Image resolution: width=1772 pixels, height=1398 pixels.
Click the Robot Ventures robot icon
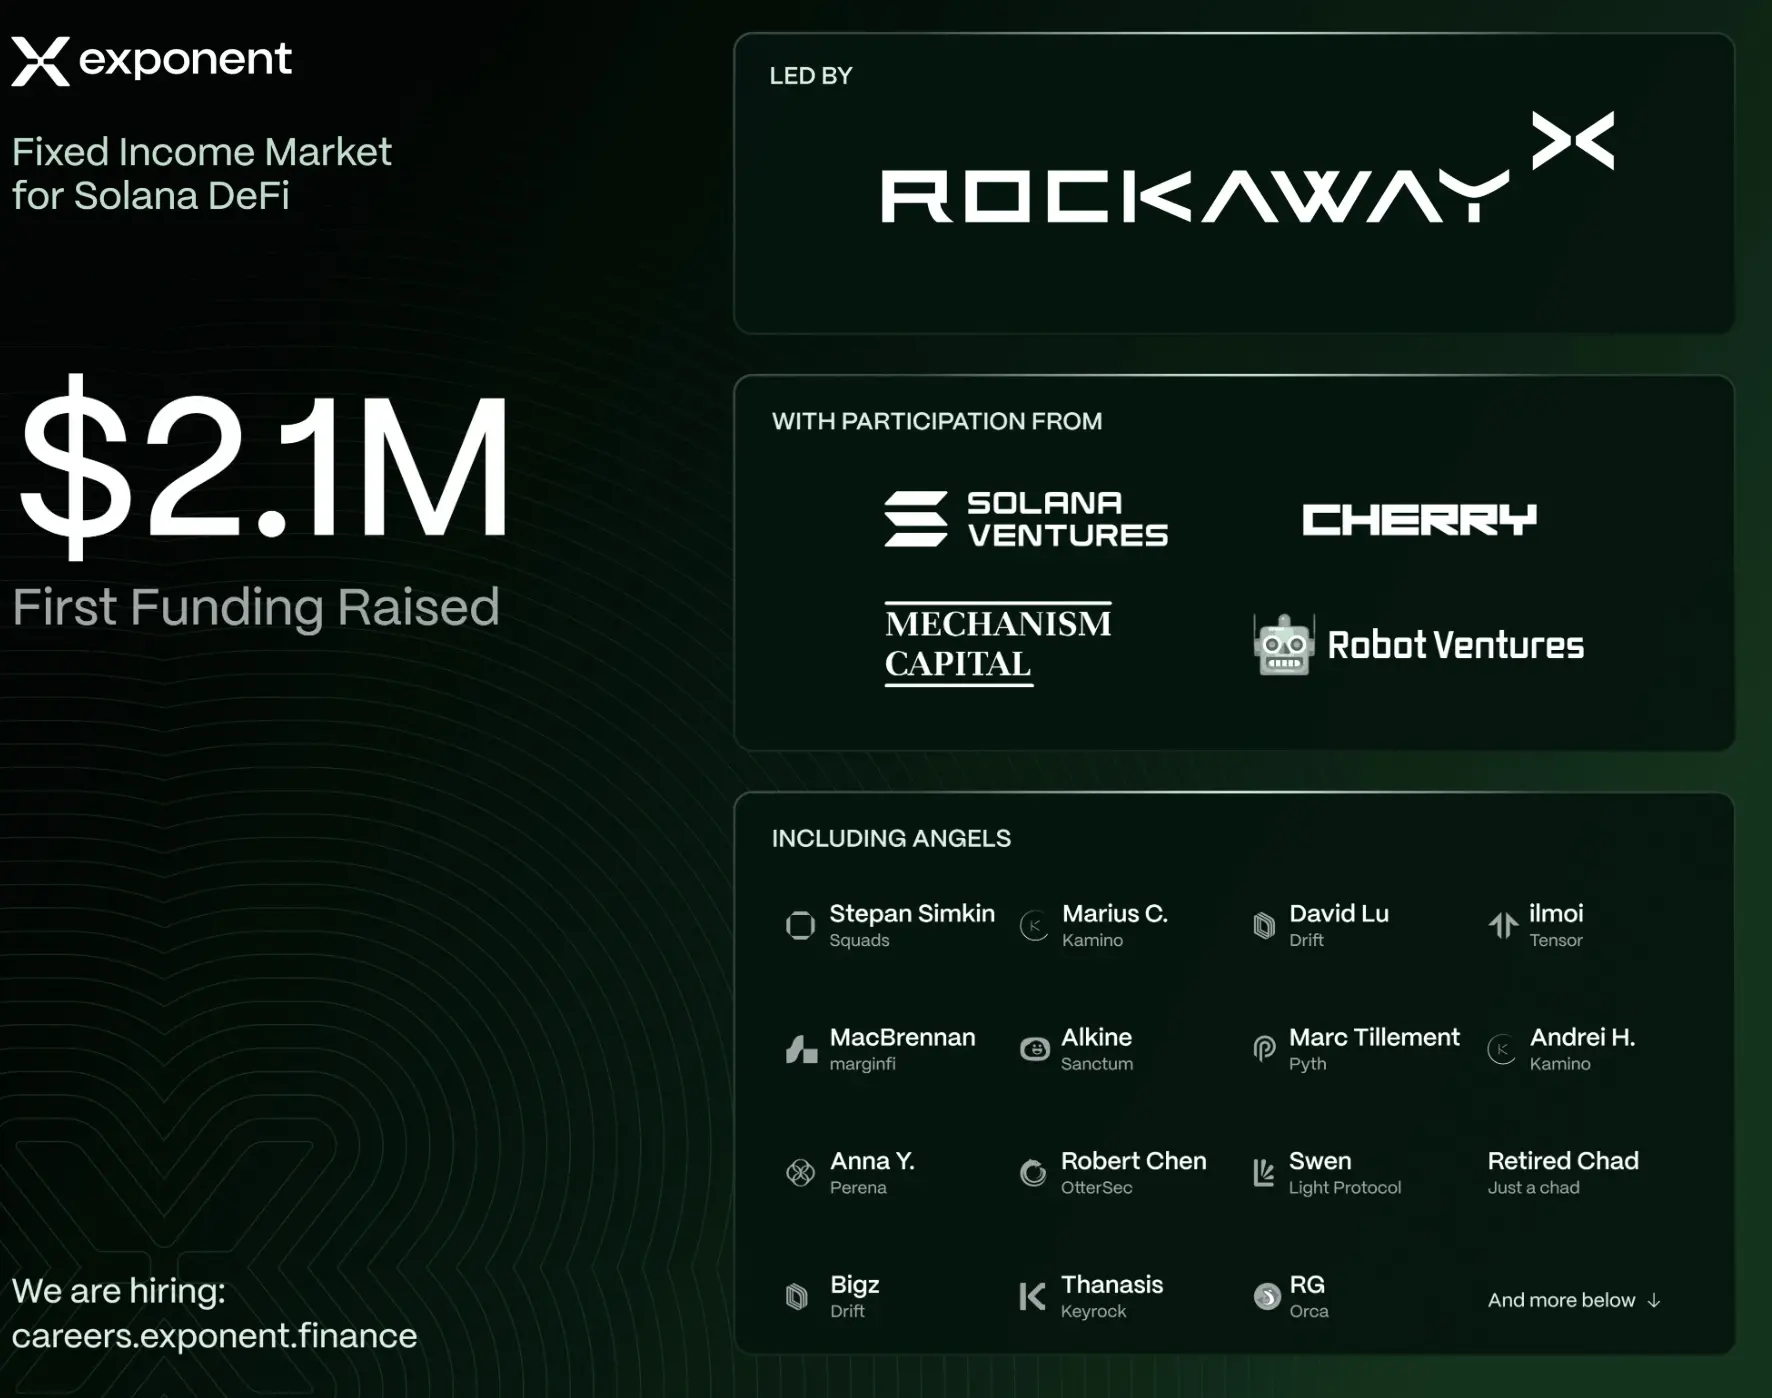click(1283, 645)
